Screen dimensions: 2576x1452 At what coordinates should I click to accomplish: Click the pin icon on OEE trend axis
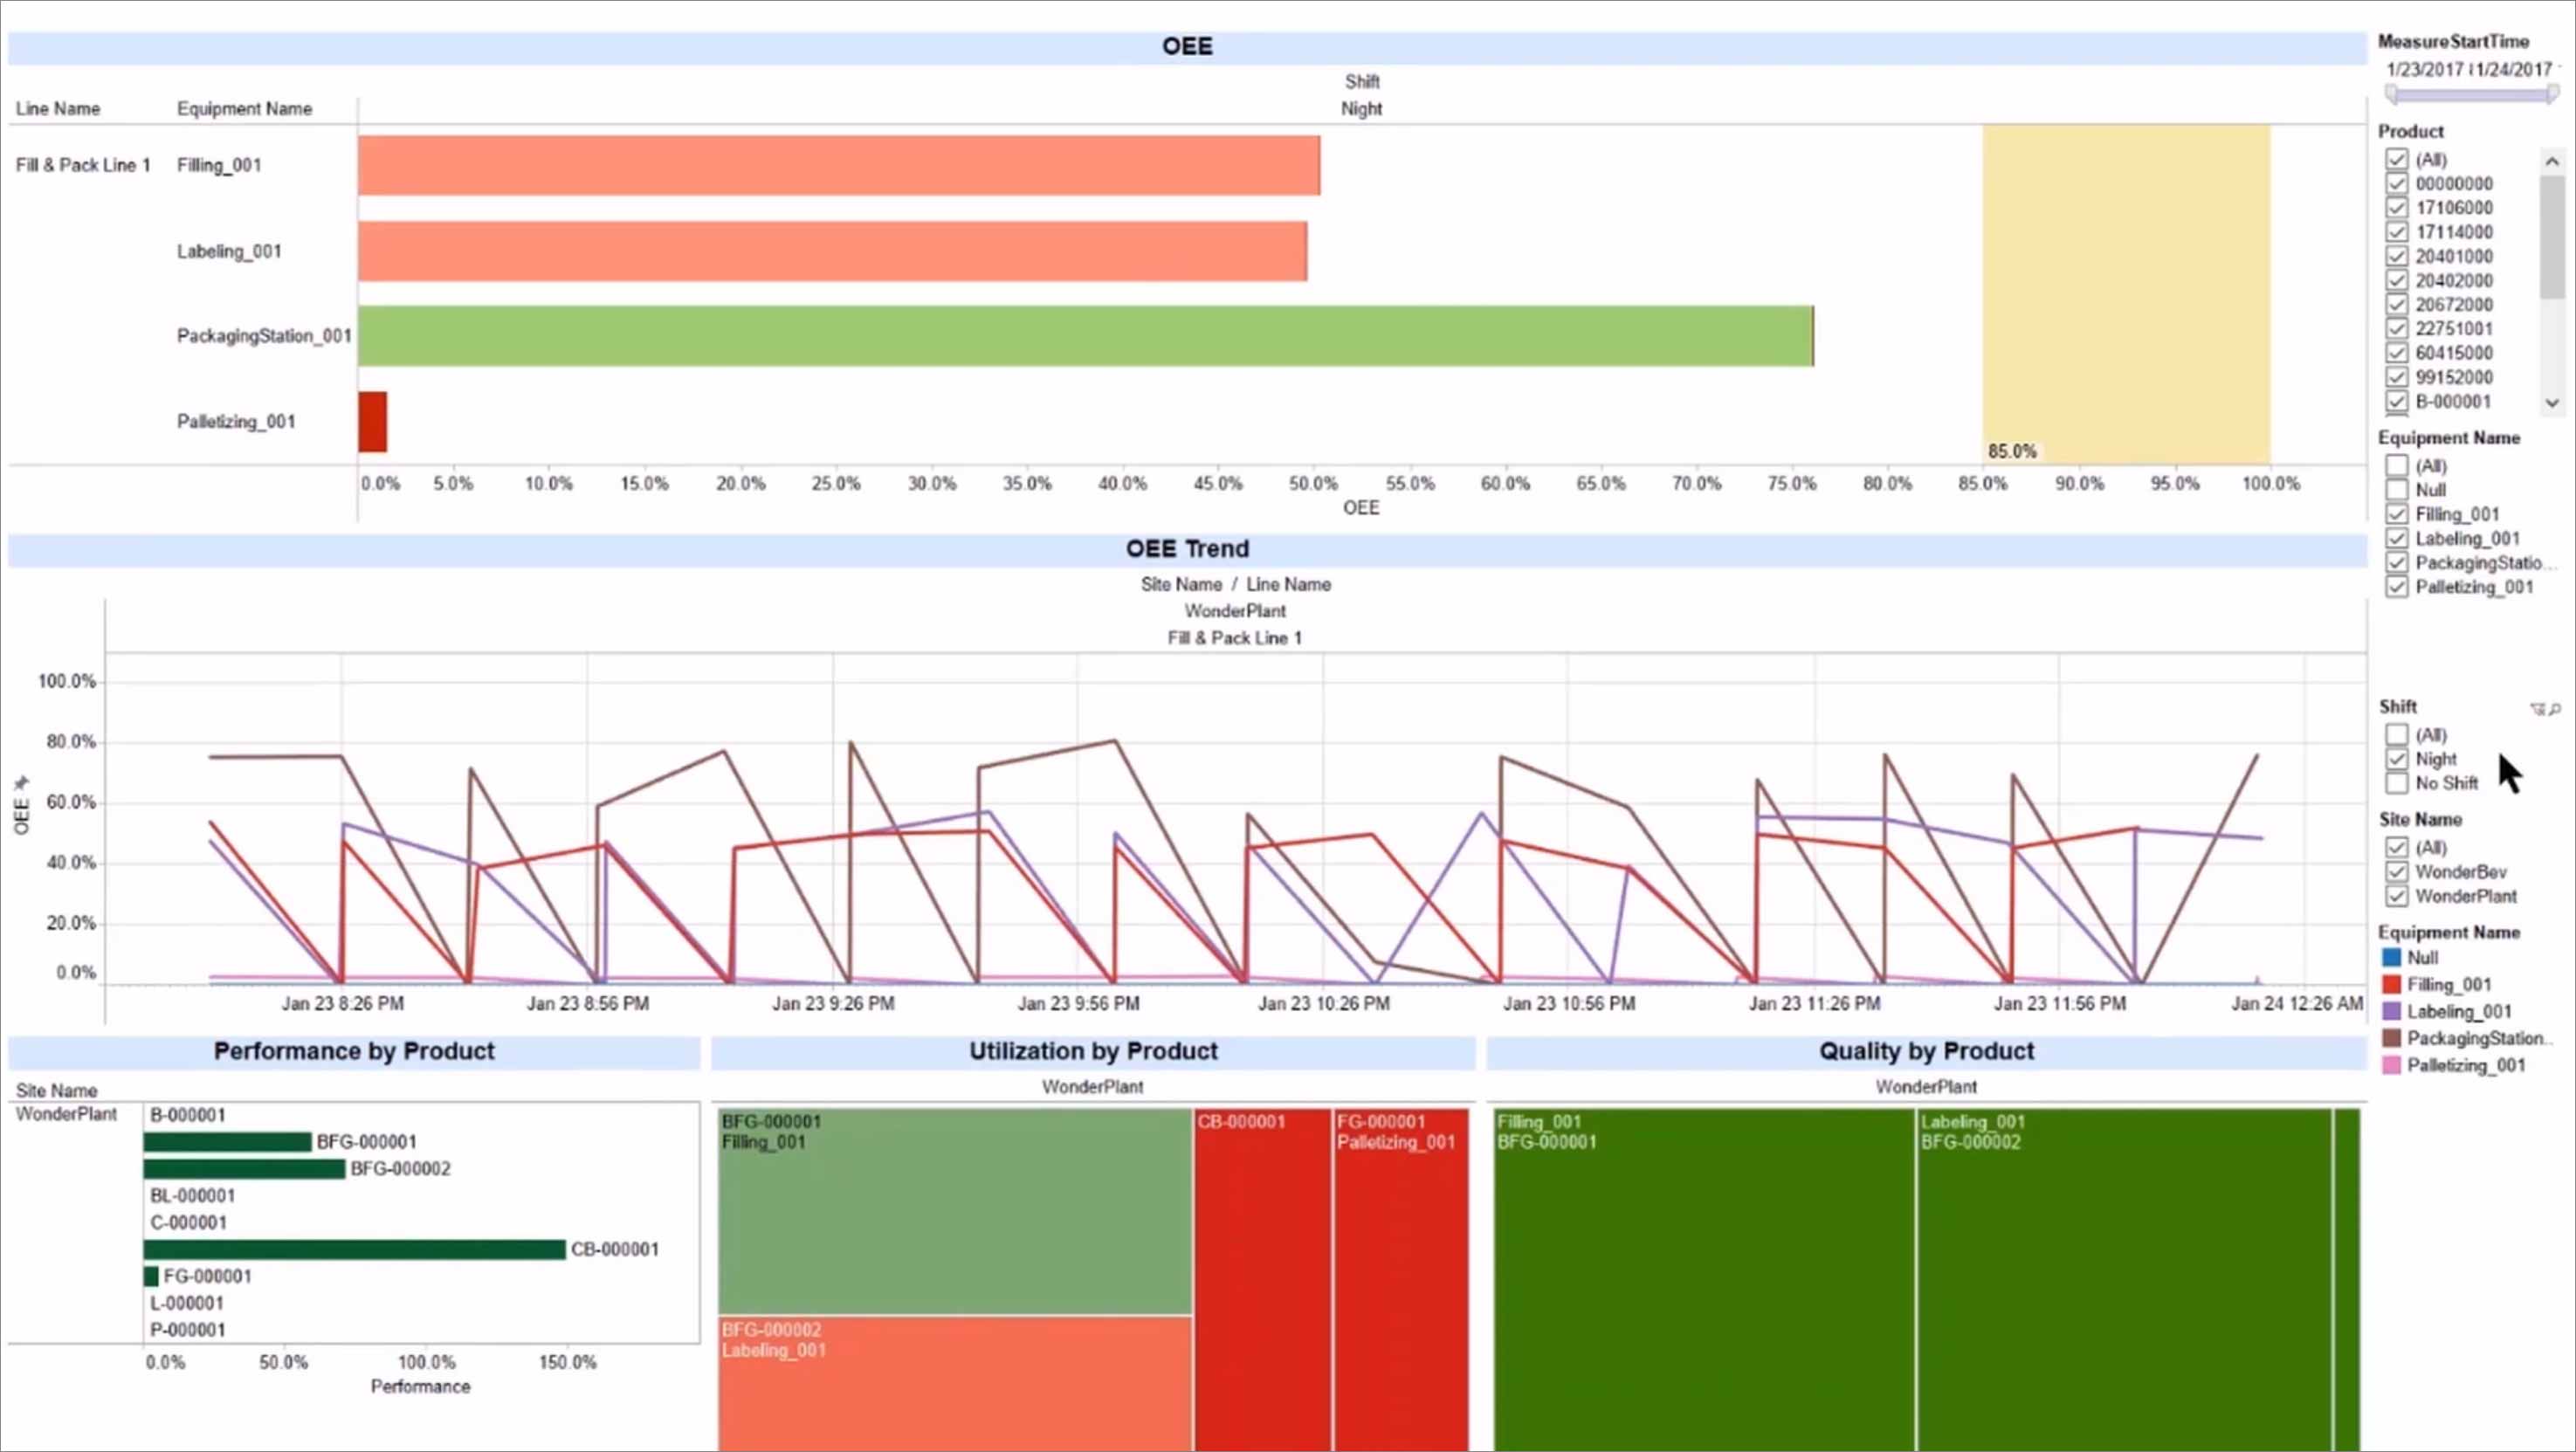[x=22, y=782]
